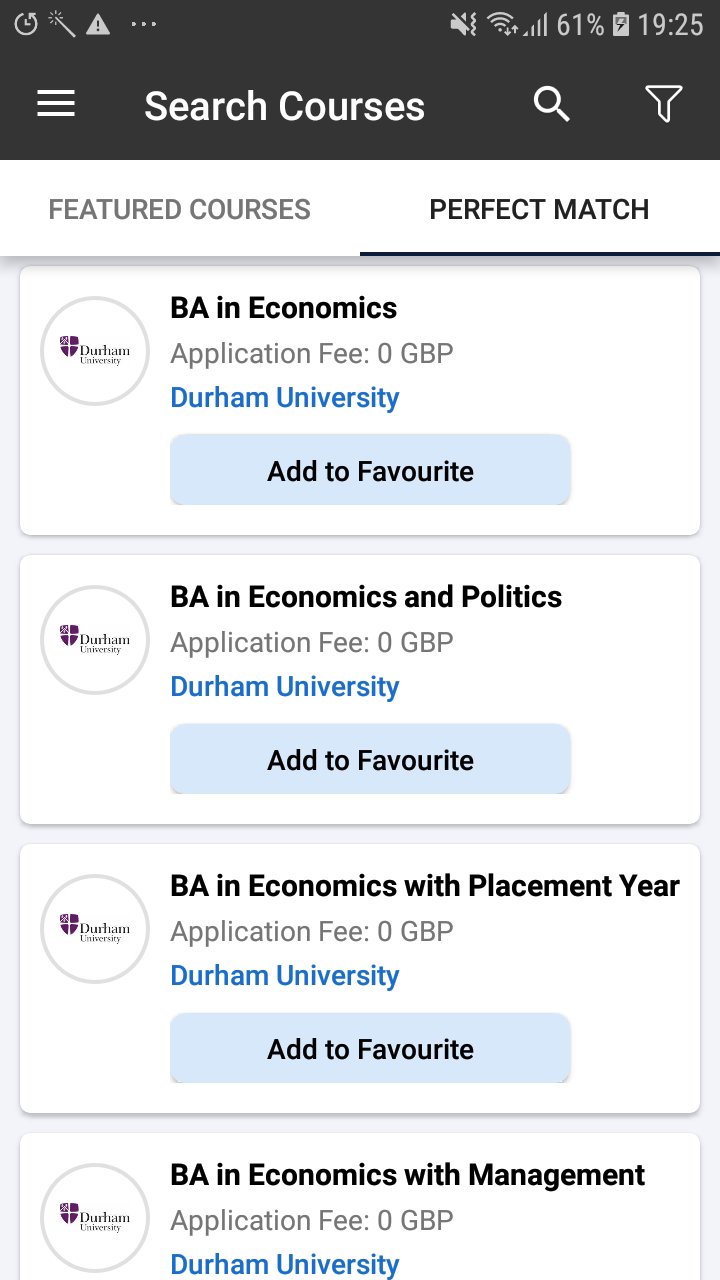The width and height of the screenshot is (720, 1280).
Task: Add BA in Economics to favourites
Action: point(370,470)
